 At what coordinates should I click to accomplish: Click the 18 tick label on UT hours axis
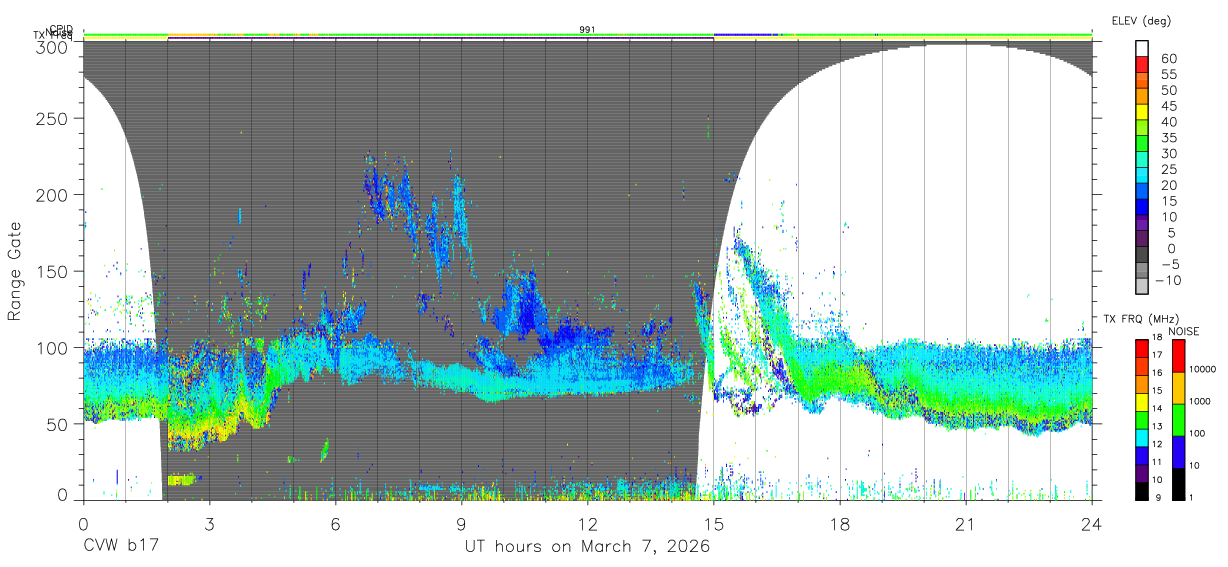[840, 523]
